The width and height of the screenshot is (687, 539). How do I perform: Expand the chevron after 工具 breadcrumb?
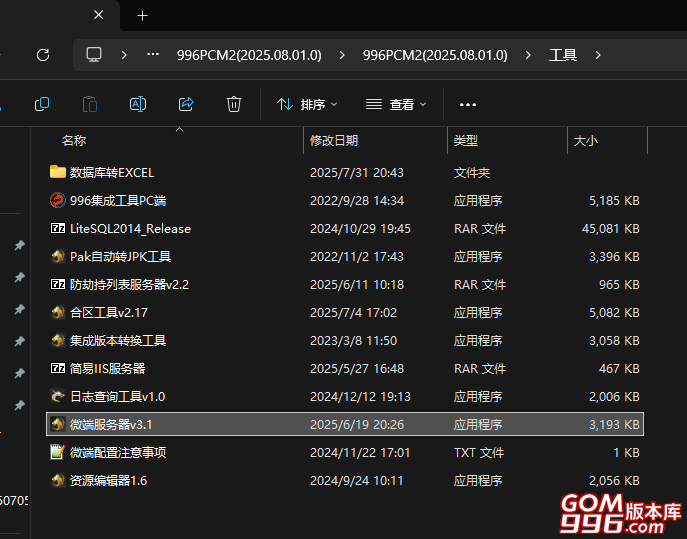pyautogui.click(x=598, y=55)
